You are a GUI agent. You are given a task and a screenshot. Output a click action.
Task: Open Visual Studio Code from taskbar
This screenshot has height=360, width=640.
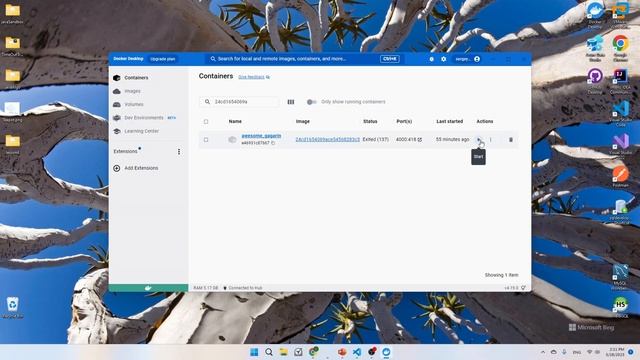(357, 352)
